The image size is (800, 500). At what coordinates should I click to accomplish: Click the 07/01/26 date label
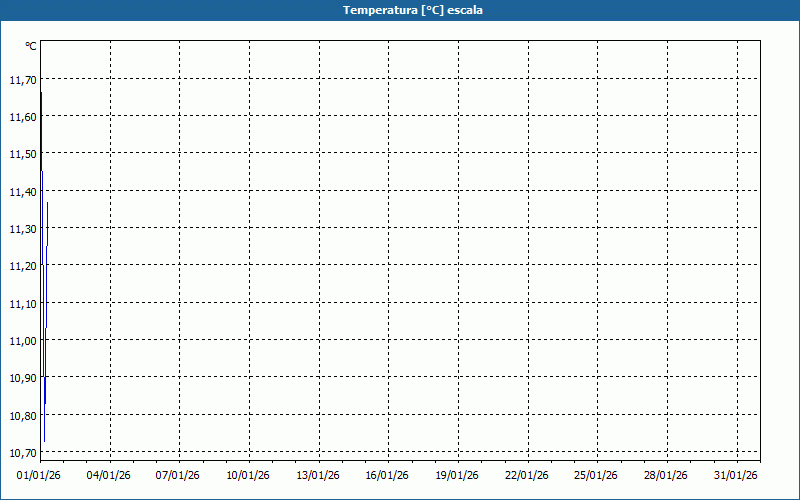point(178,476)
